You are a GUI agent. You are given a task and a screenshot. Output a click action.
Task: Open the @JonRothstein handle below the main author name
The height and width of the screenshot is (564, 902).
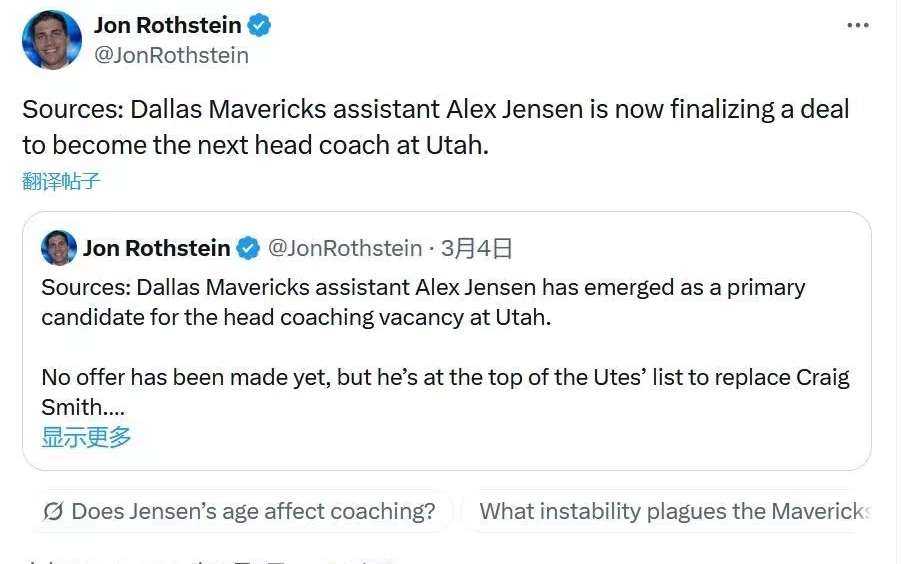(171, 55)
